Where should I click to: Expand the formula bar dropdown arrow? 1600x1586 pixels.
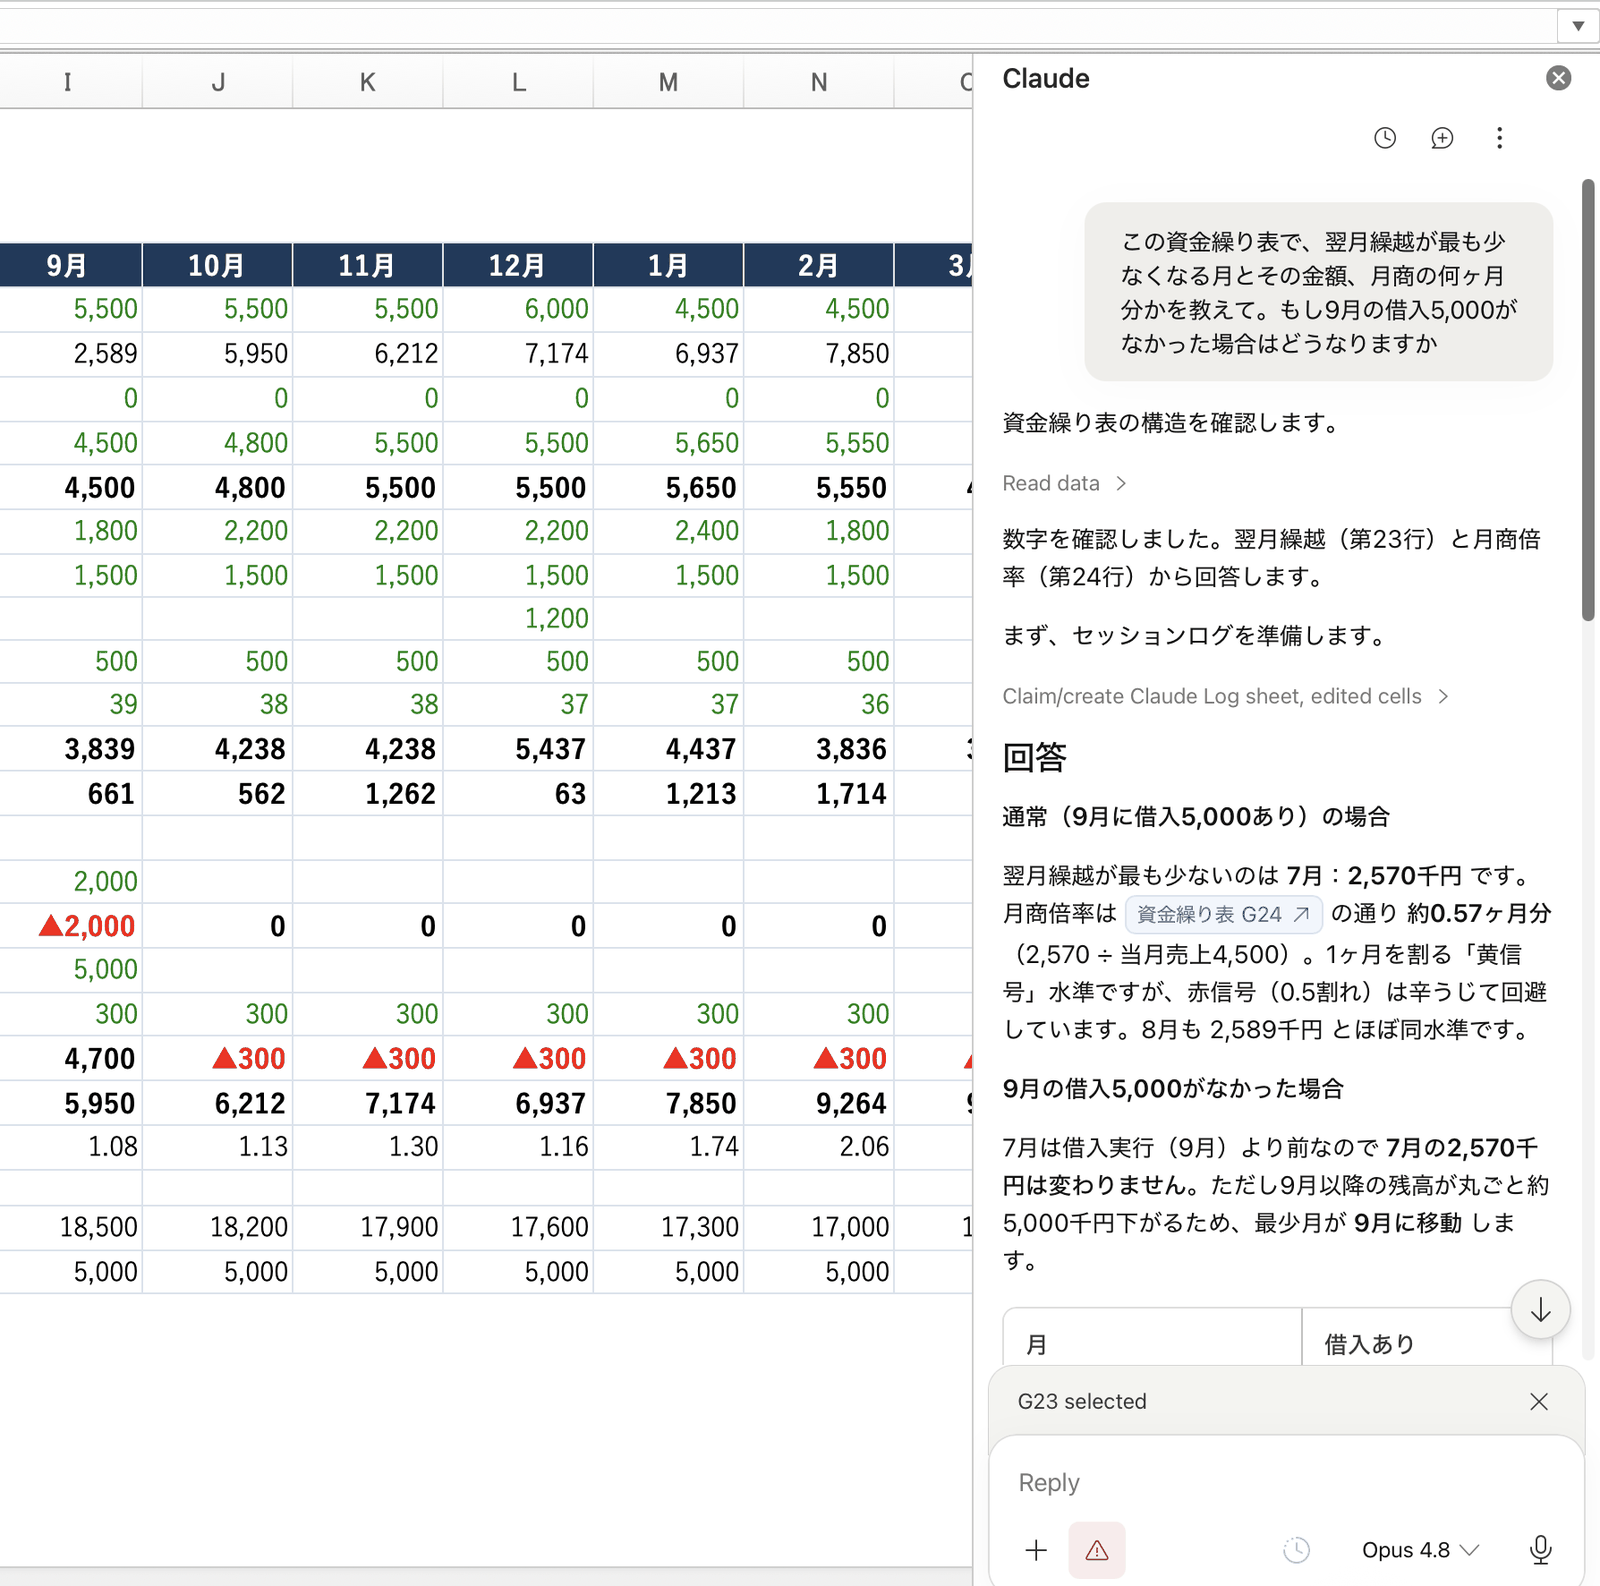click(x=1577, y=26)
